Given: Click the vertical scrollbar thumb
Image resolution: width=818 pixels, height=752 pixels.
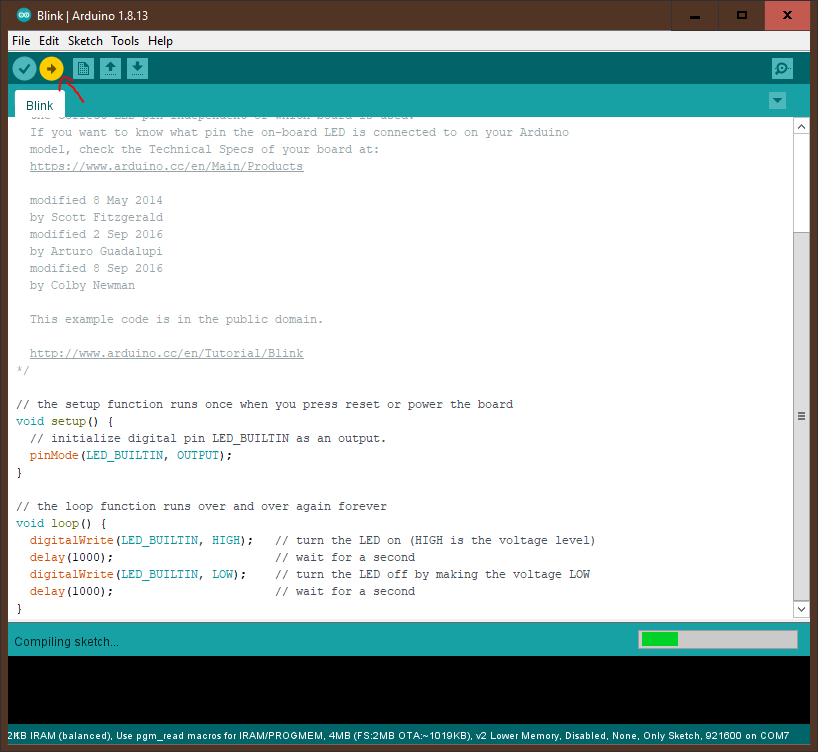Looking at the screenshot, I should pos(801,416).
